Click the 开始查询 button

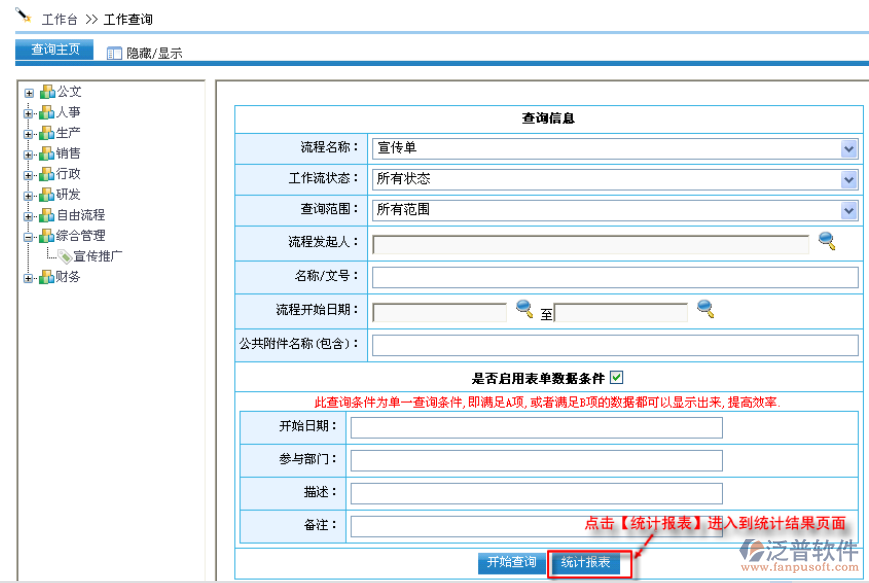[511, 563]
